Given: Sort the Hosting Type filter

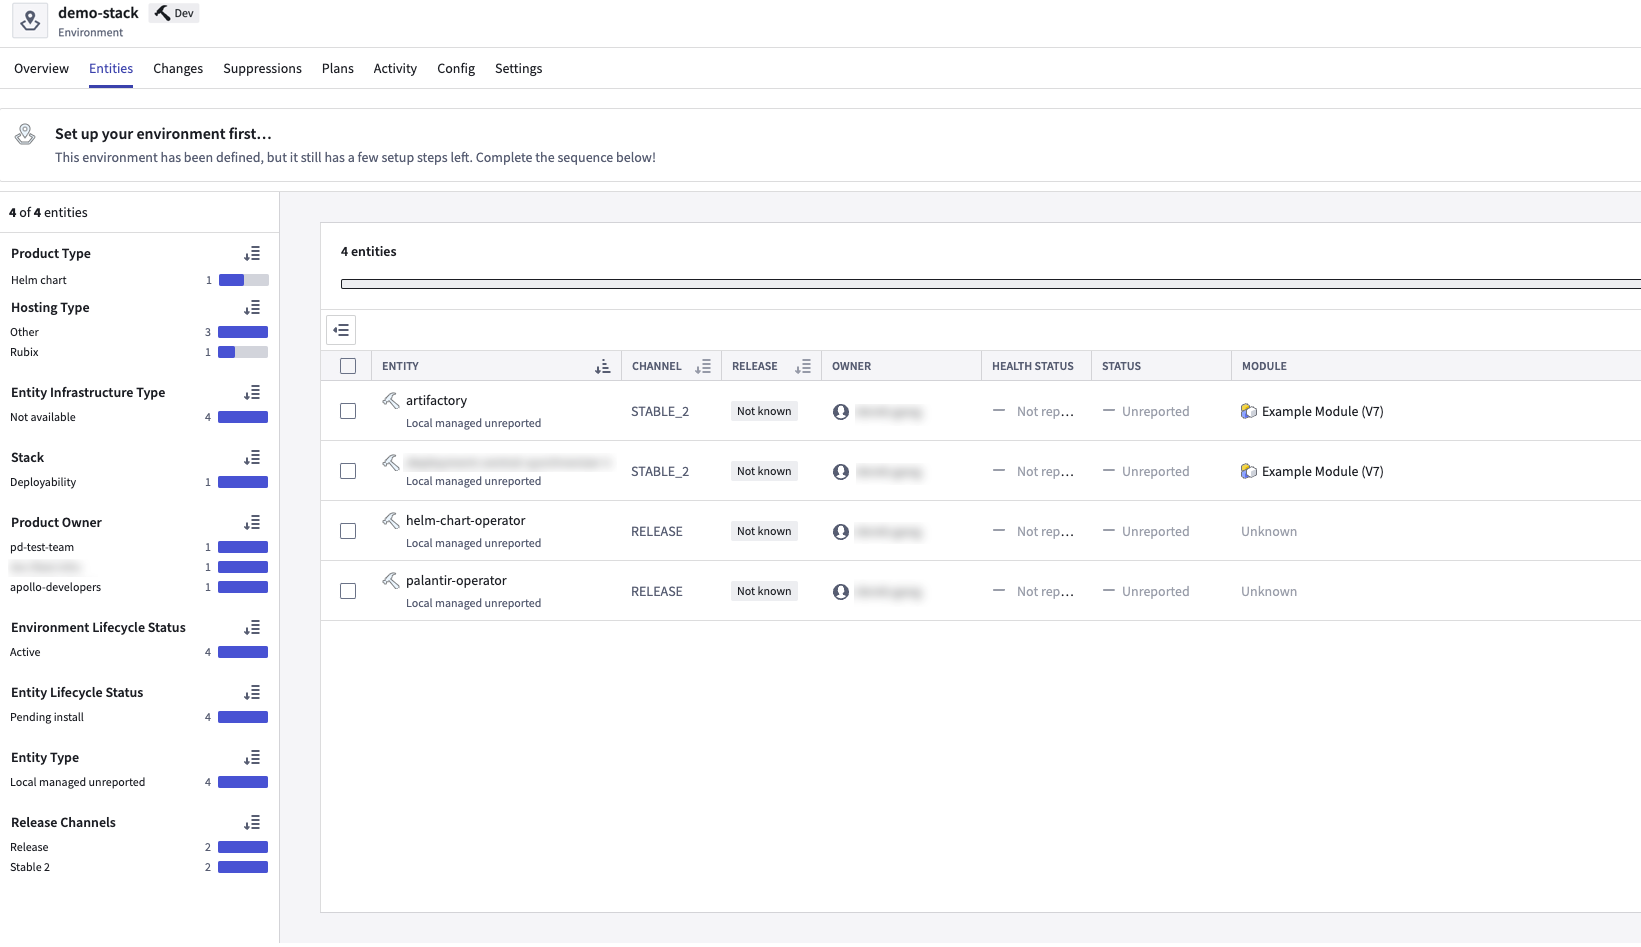Looking at the screenshot, I should point(252,308).
